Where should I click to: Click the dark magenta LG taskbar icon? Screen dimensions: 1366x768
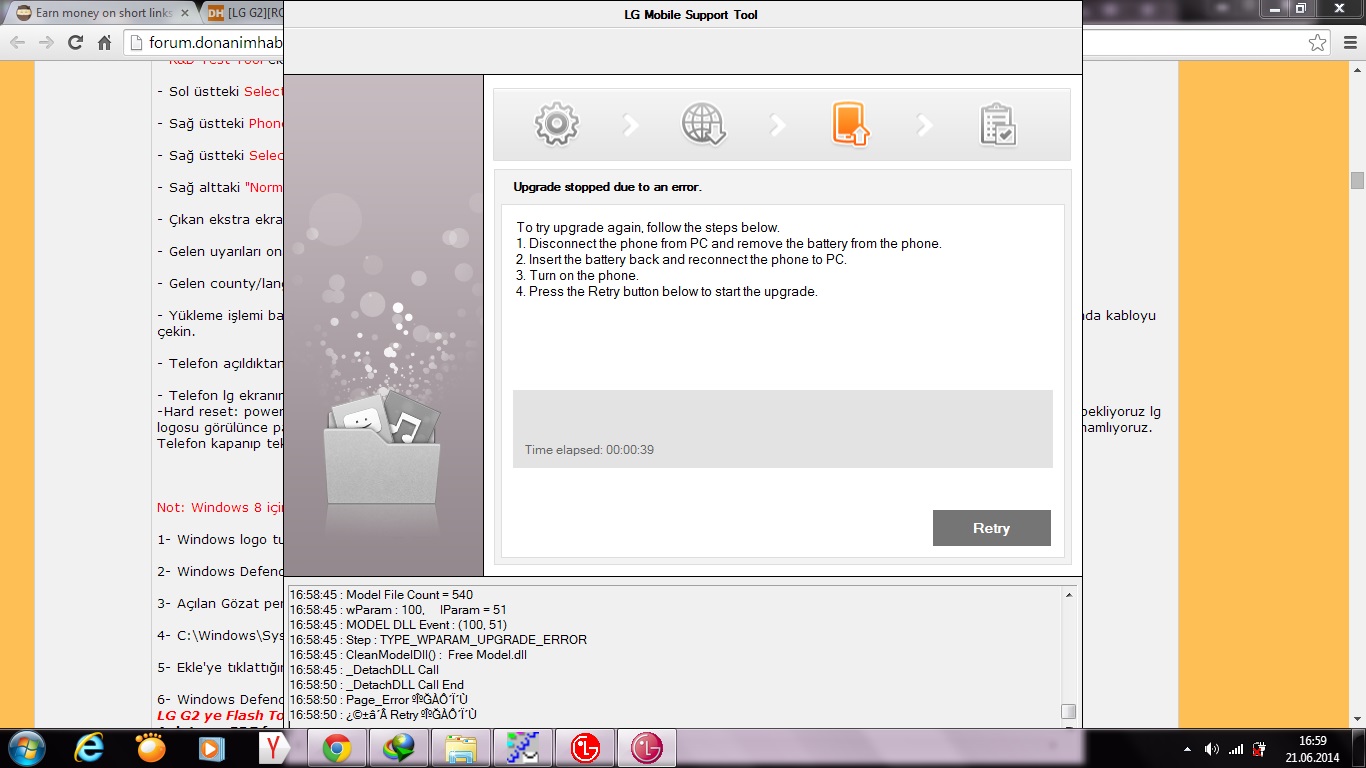tap(647, 748)
